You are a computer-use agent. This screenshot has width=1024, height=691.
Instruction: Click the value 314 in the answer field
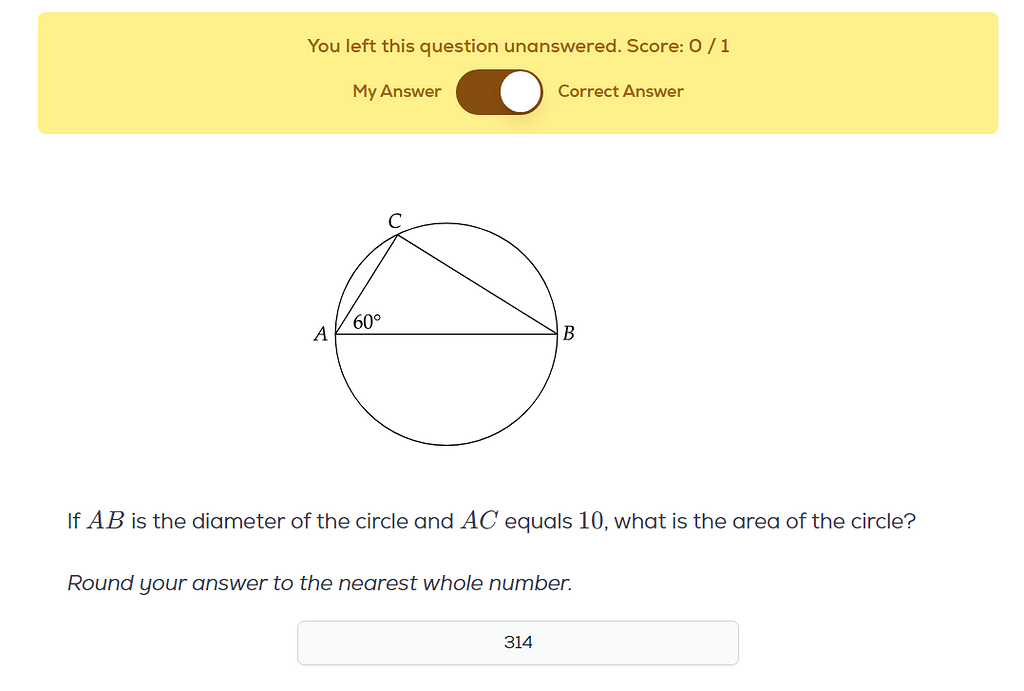(x=517, y=643)
